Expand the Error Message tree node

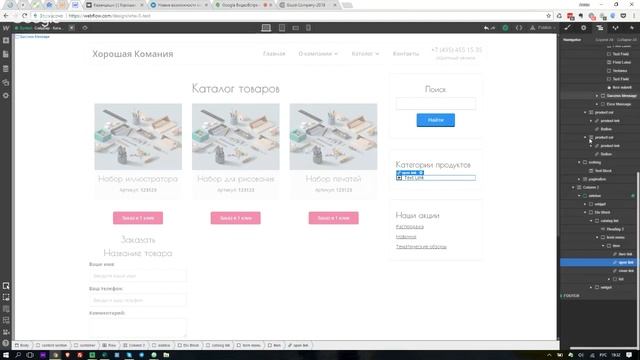[x=597, y=104]
